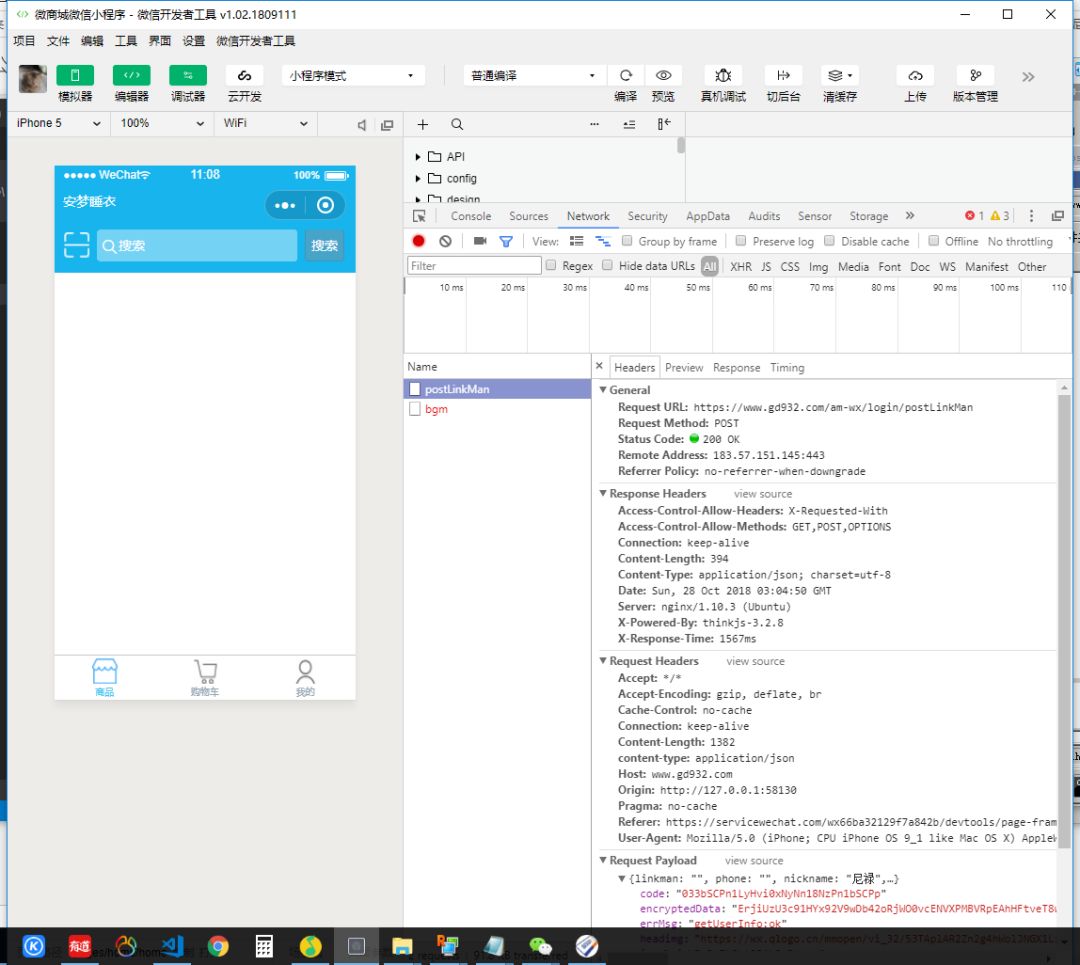This screenshot has height=965, width=1080.
Task: Open the Timing tab of request details
Action: [x=787, y=368]
